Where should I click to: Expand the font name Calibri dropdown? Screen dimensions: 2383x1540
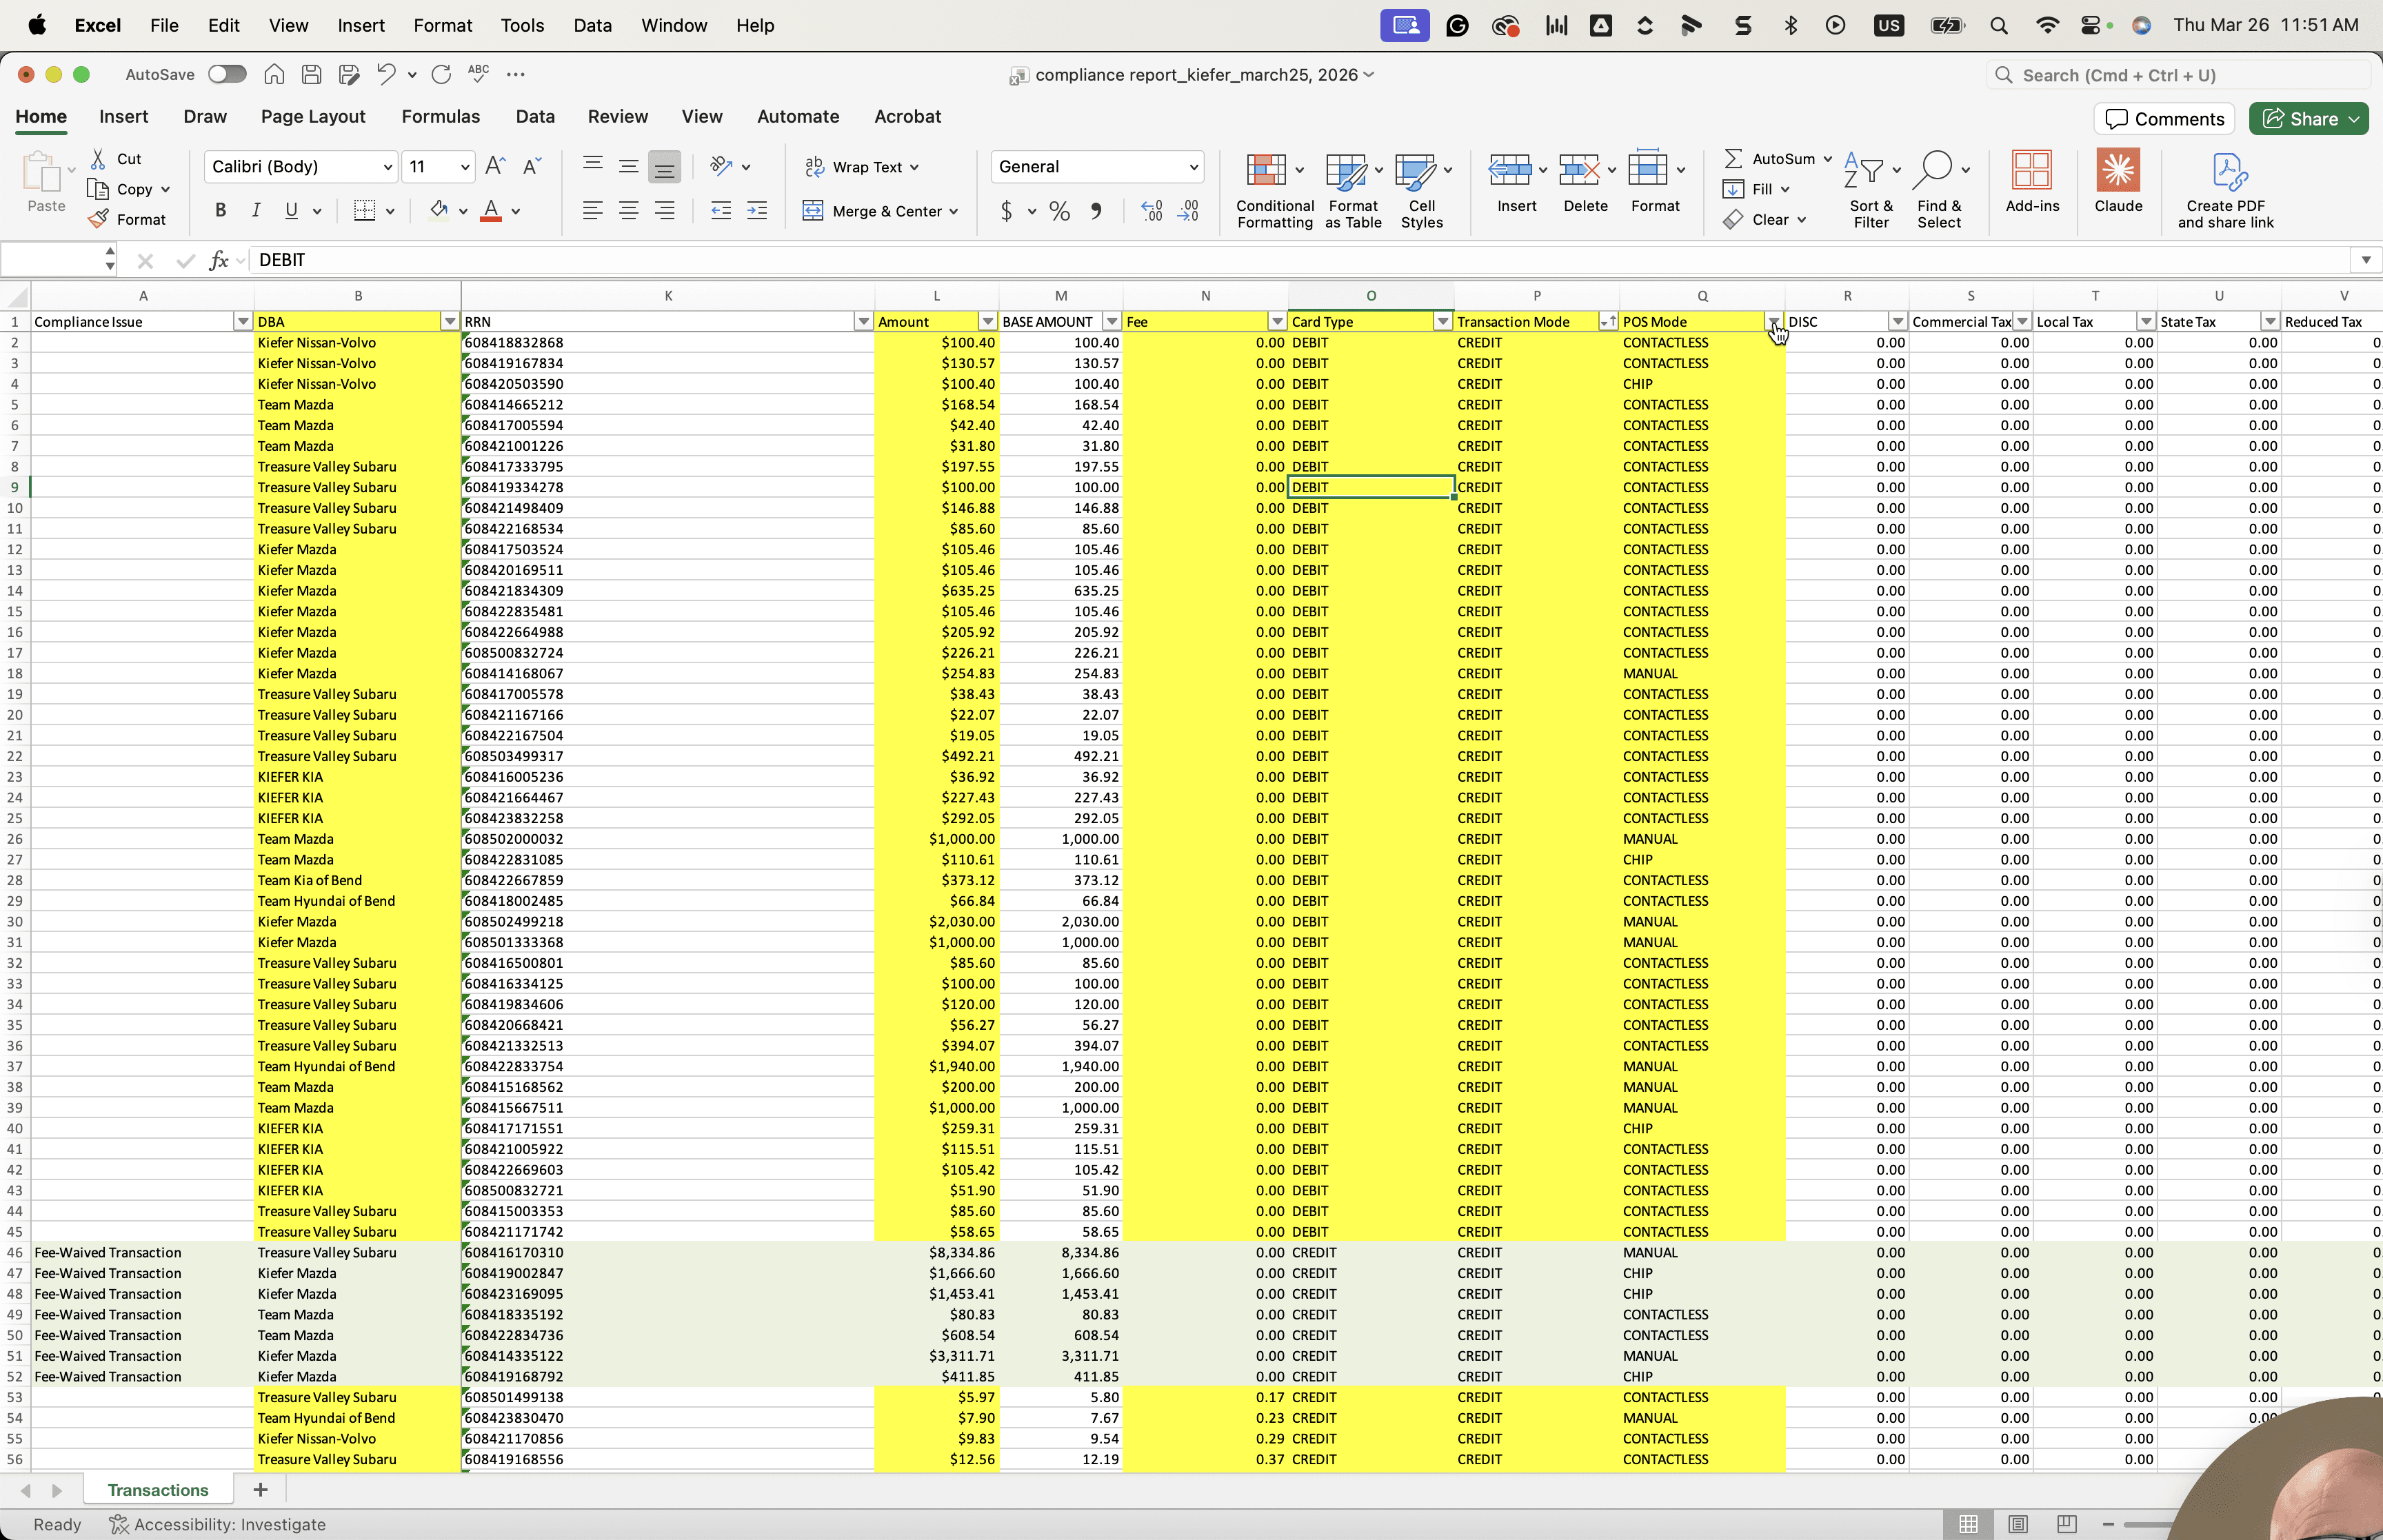click(x=387, y=167)
